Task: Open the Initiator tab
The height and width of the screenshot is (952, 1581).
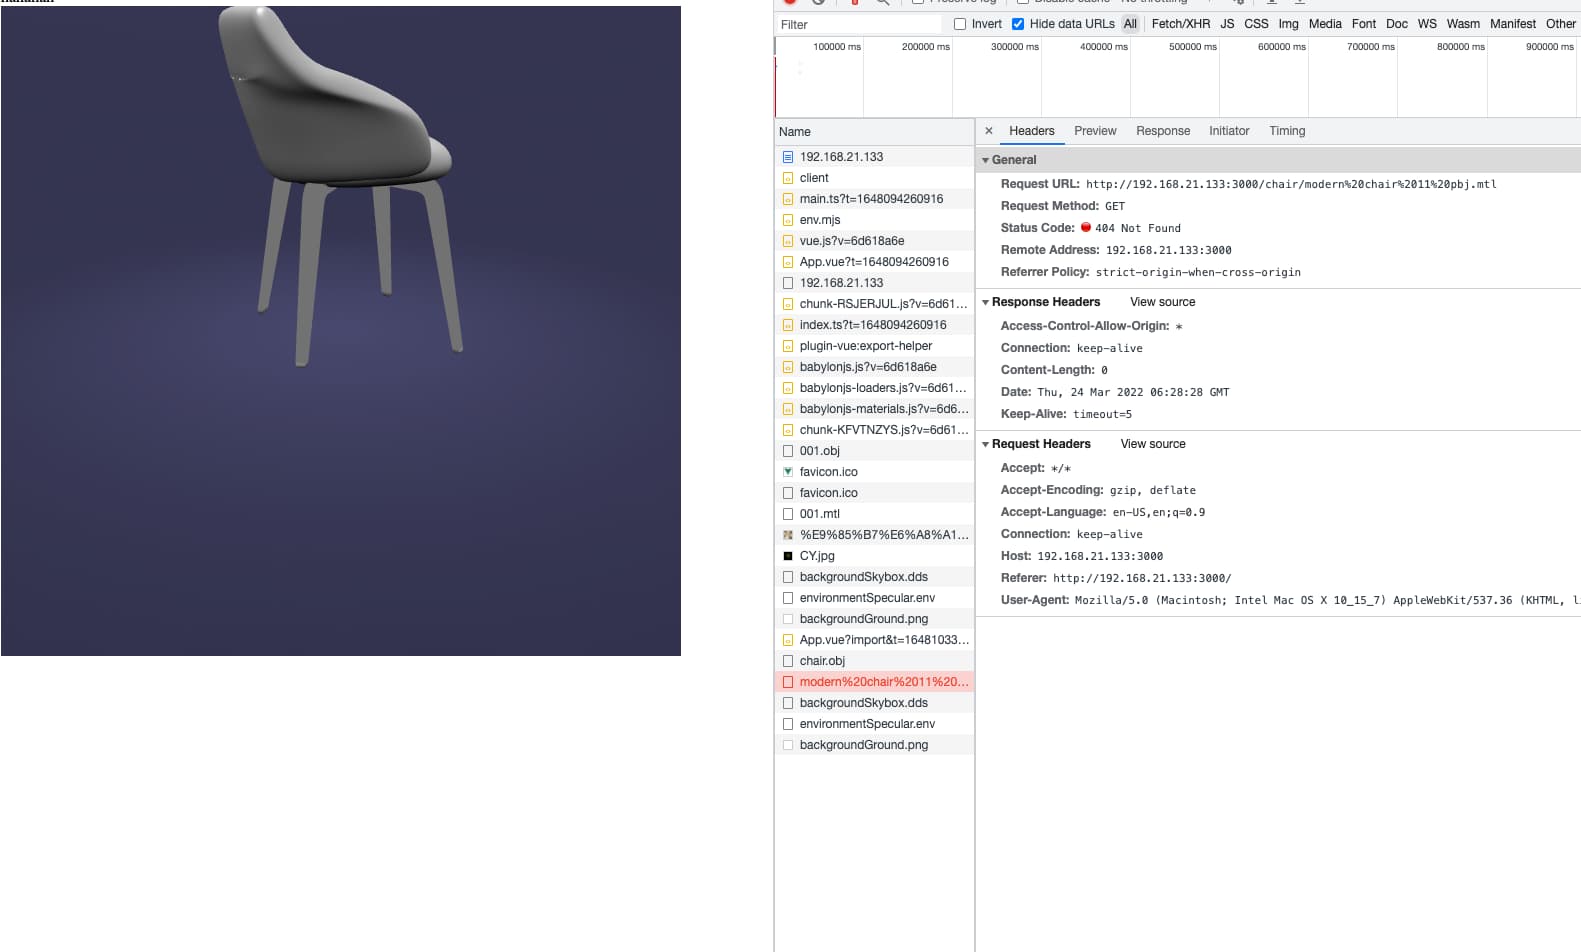Action: [x=1229, y=131]
